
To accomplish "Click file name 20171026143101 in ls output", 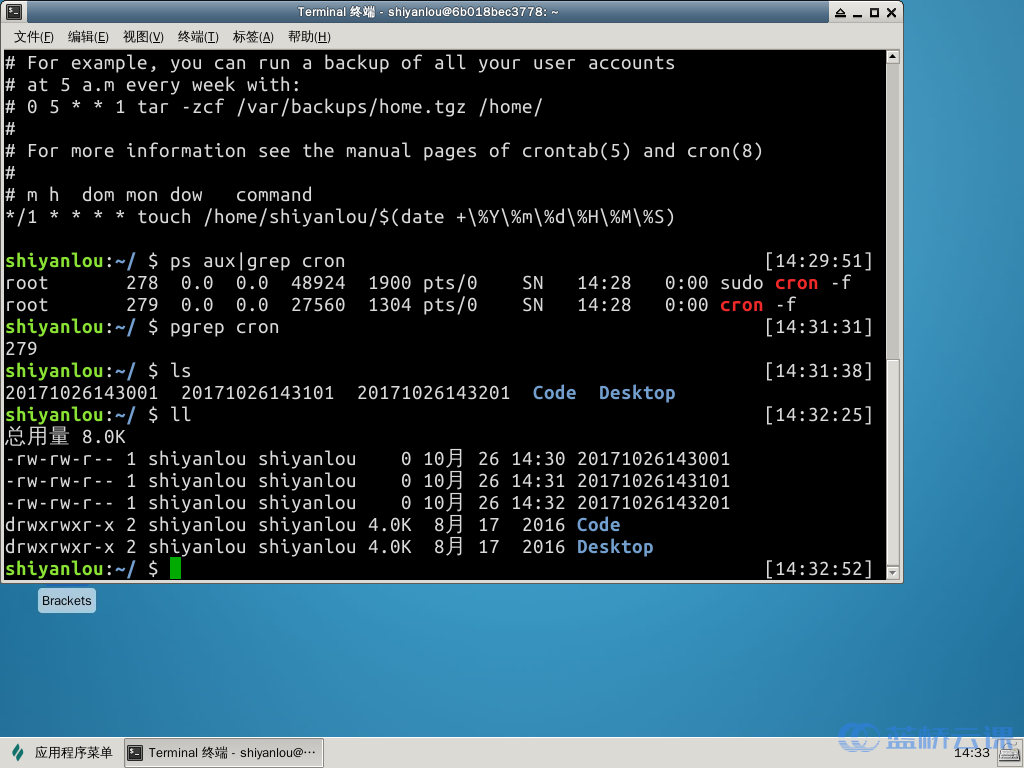I will tap(257, 393).
